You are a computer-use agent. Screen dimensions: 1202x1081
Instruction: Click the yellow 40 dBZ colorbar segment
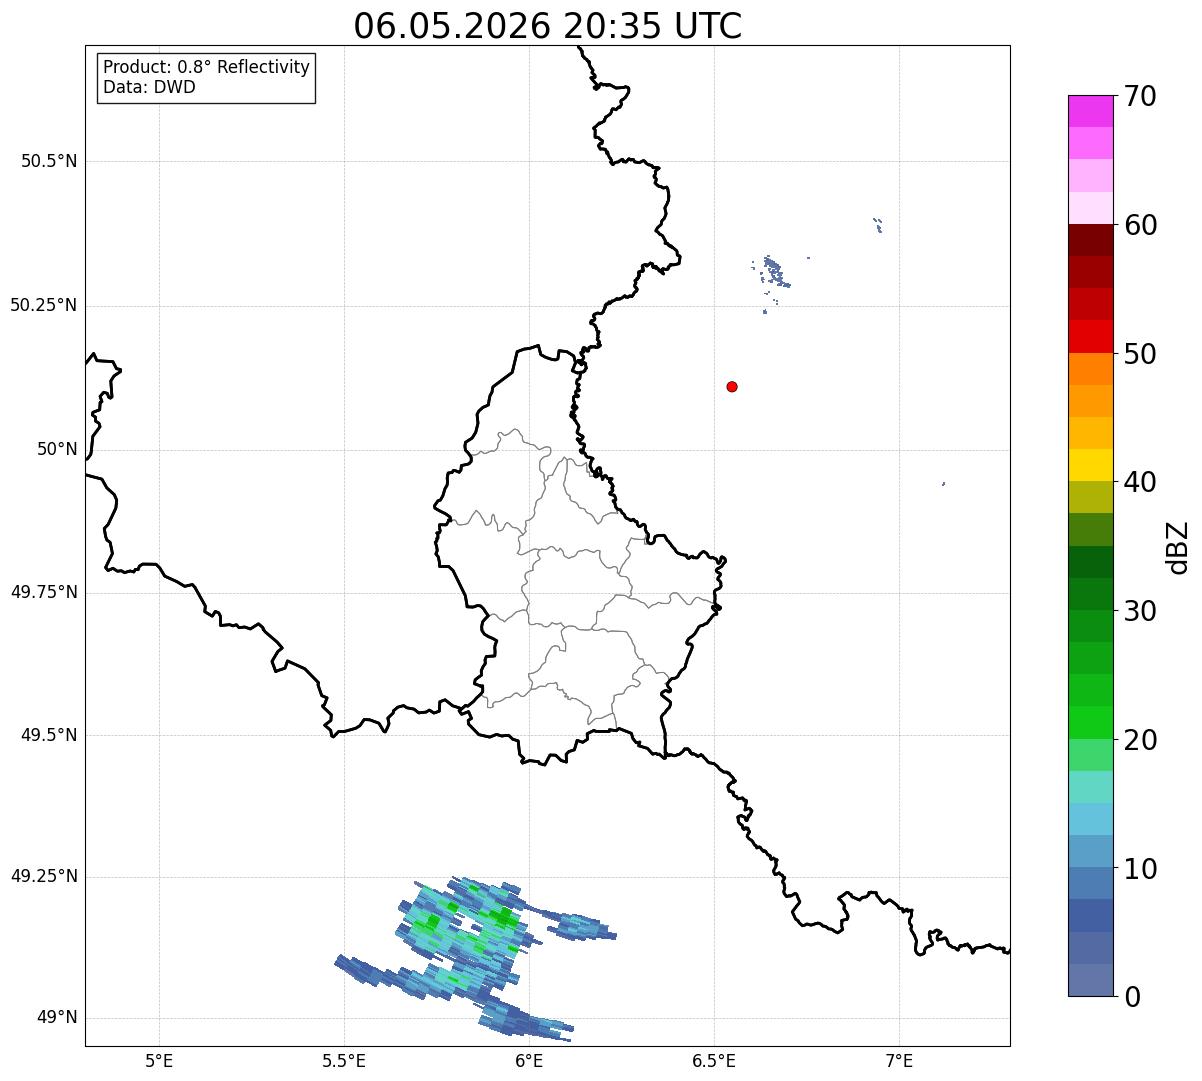[1090, 465]
